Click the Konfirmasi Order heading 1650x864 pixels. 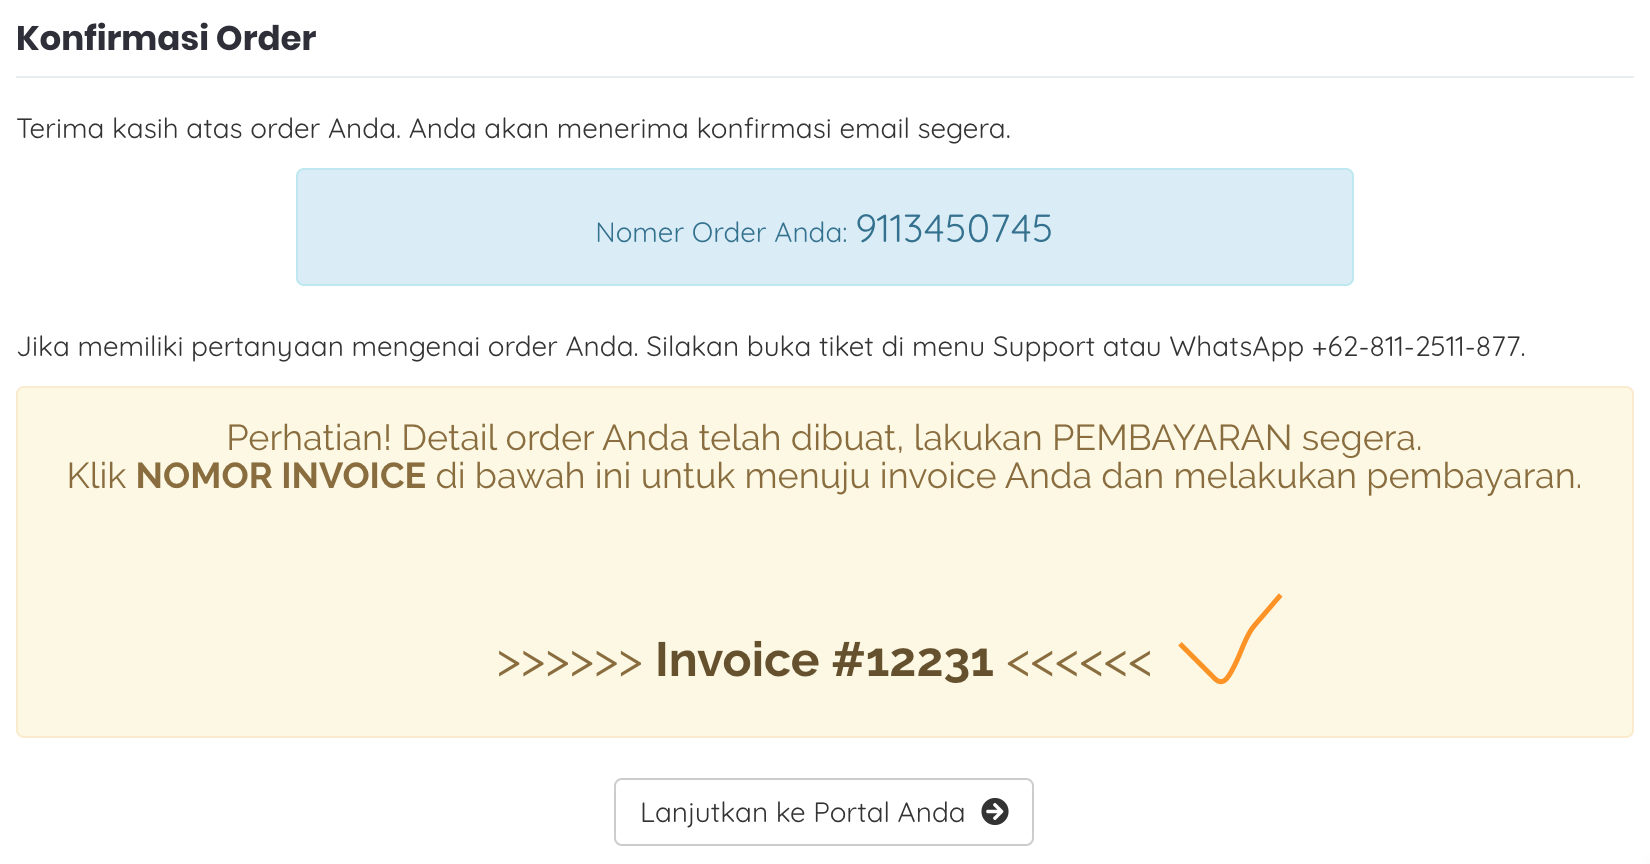click(166, 38)
